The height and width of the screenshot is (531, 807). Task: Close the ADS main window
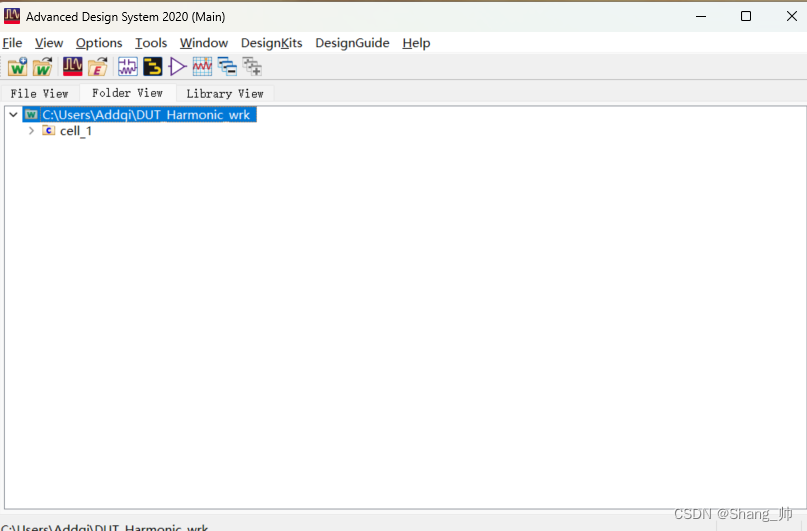pos(792,16)
